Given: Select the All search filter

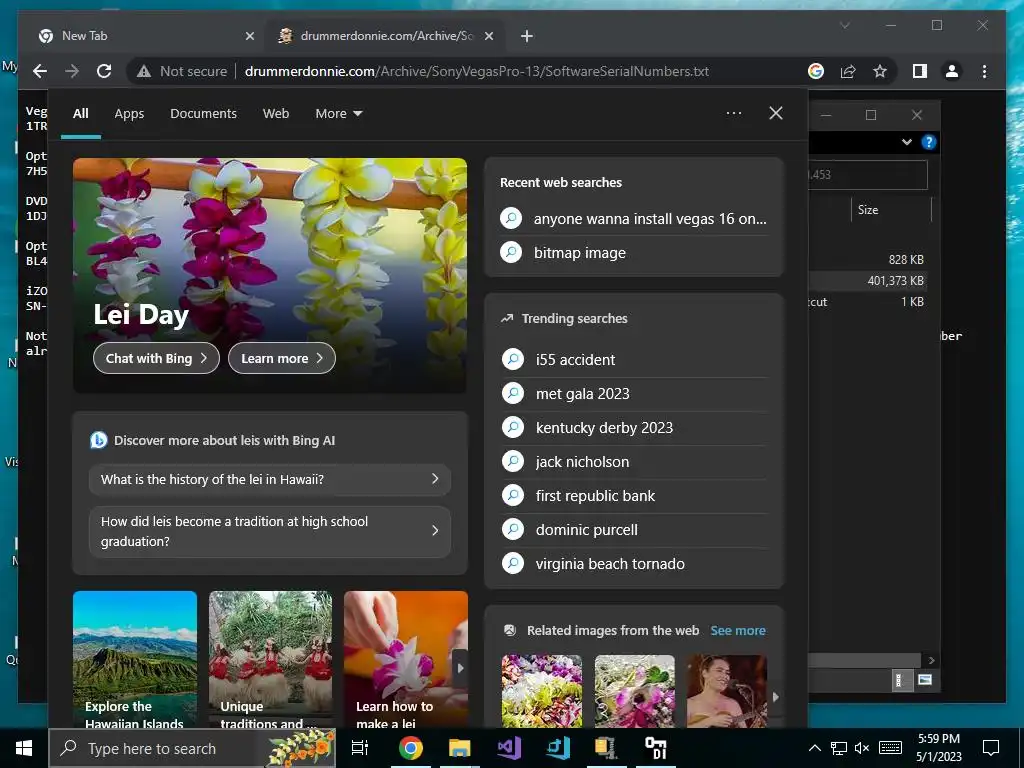Looking at the screenshot, I should coord(81,114).
